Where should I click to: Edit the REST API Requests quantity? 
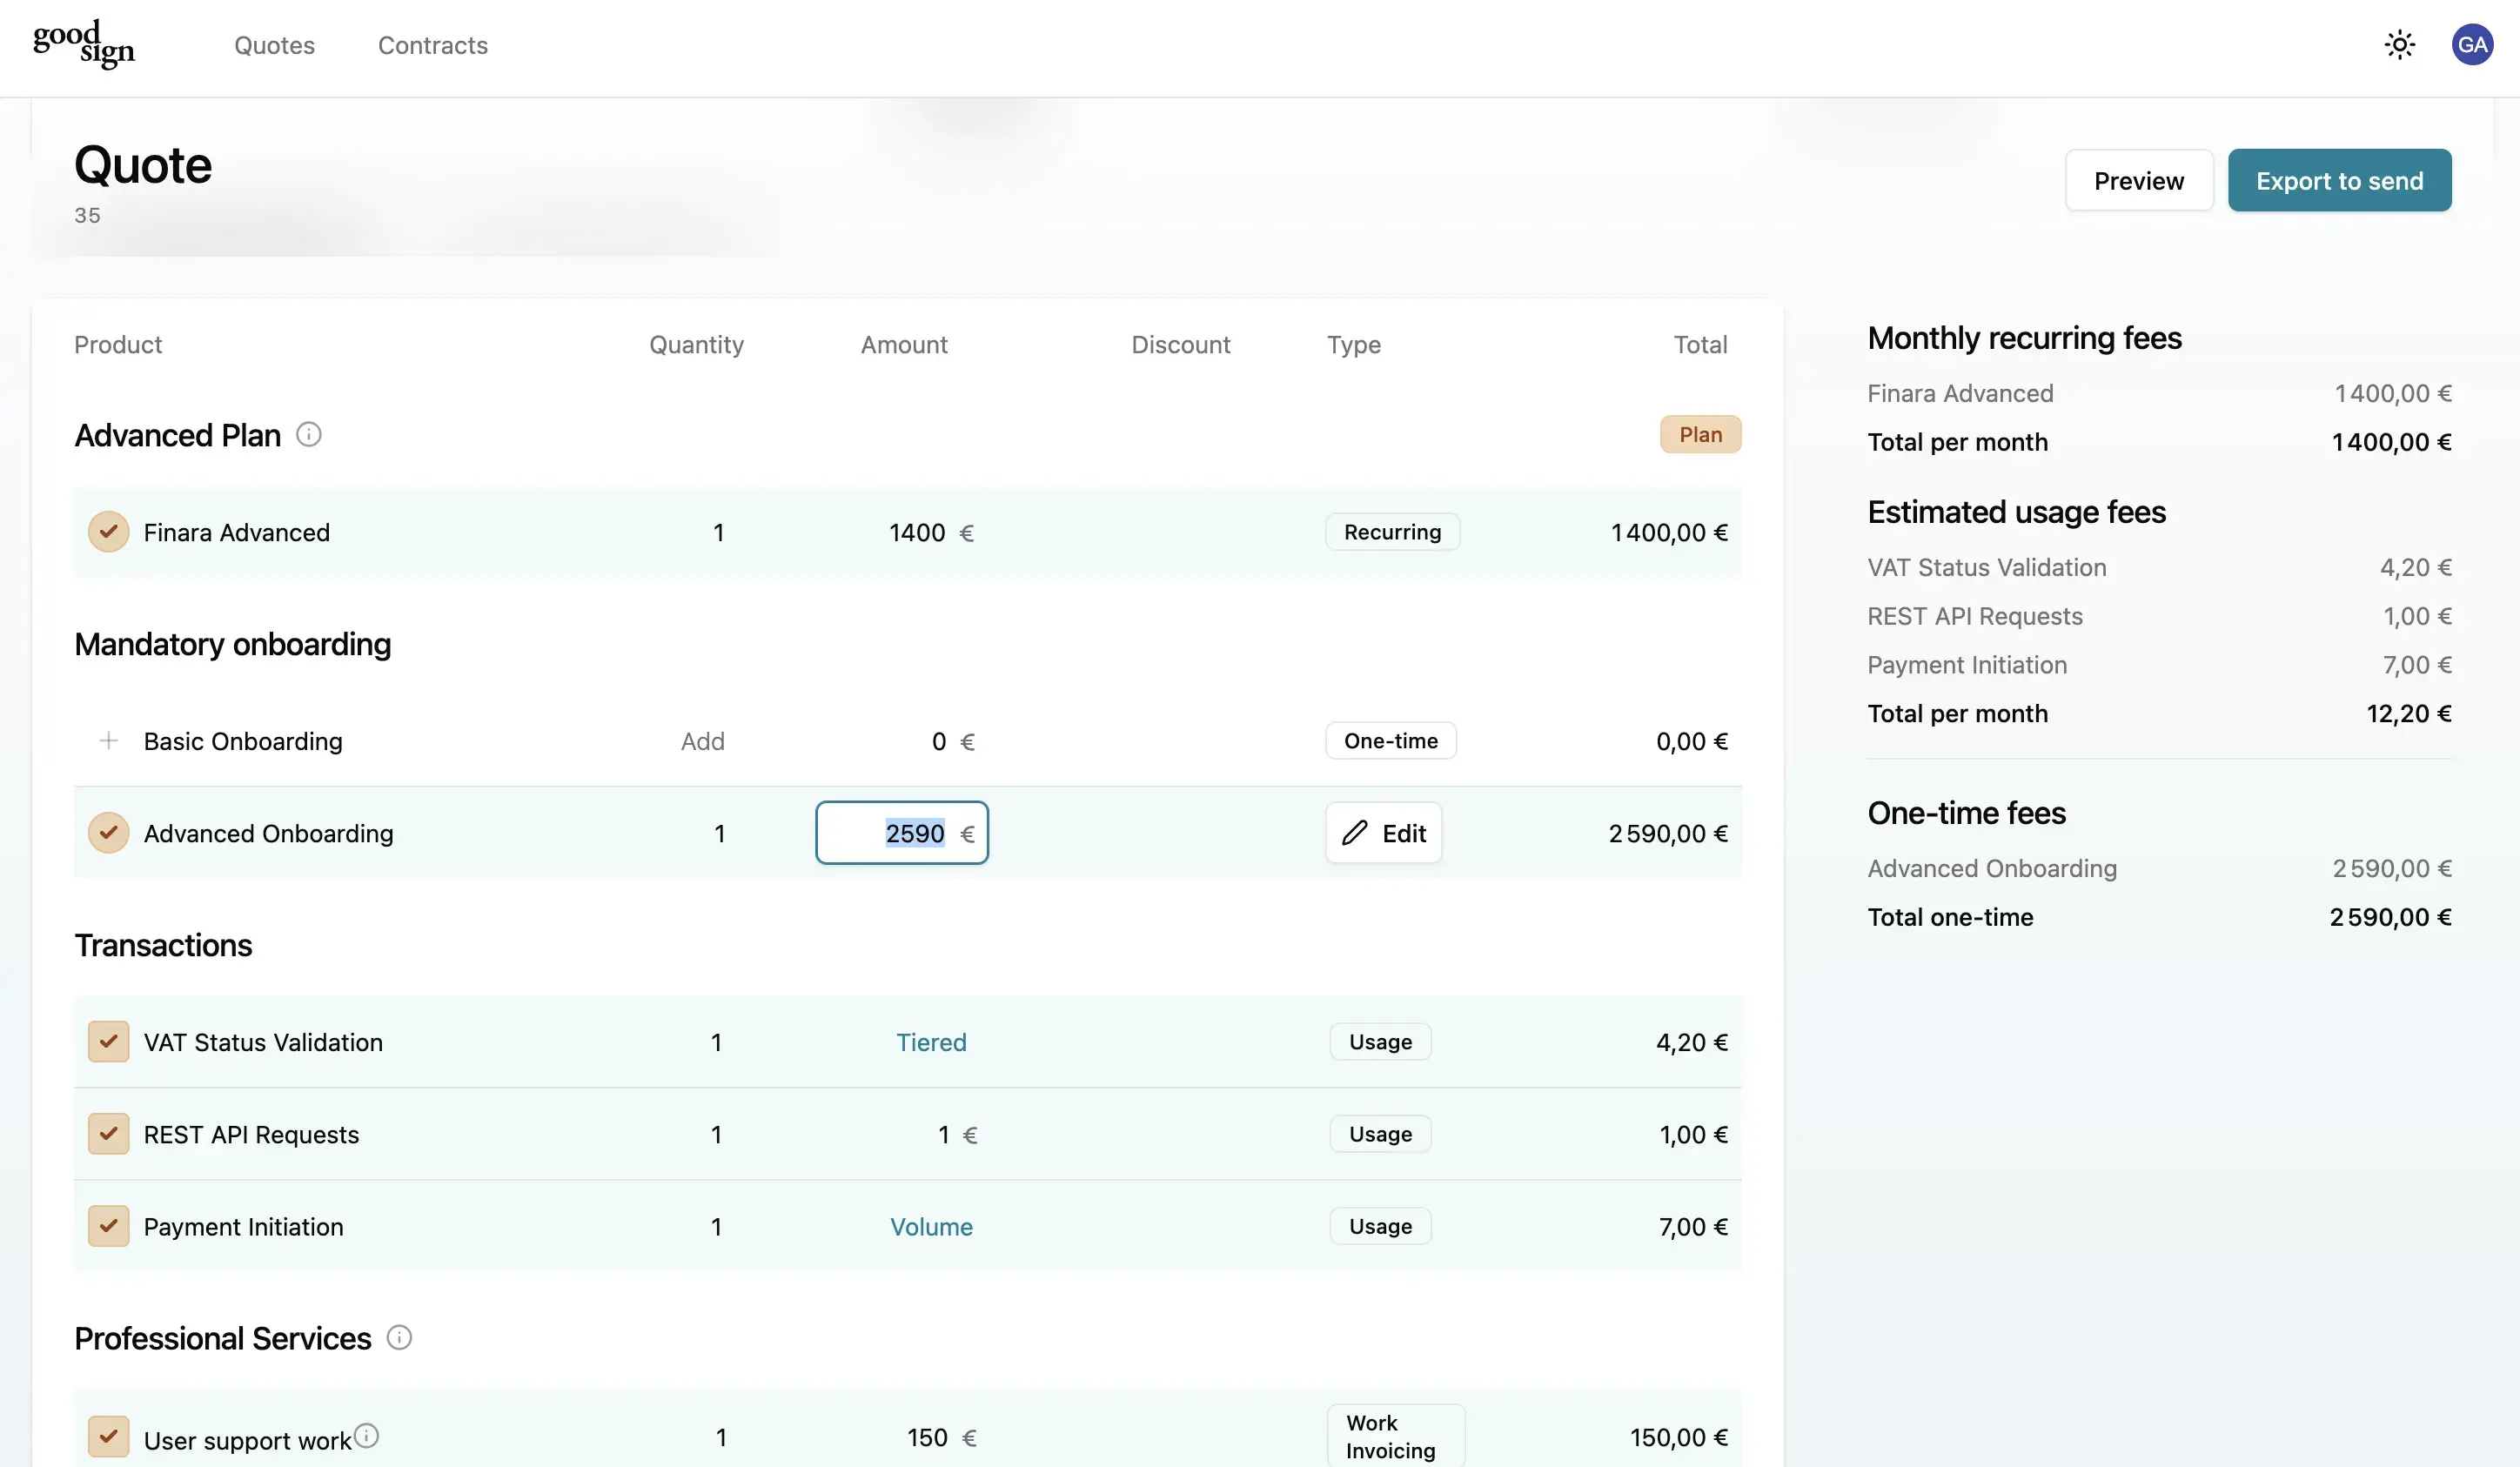(x=716, y=1135)
